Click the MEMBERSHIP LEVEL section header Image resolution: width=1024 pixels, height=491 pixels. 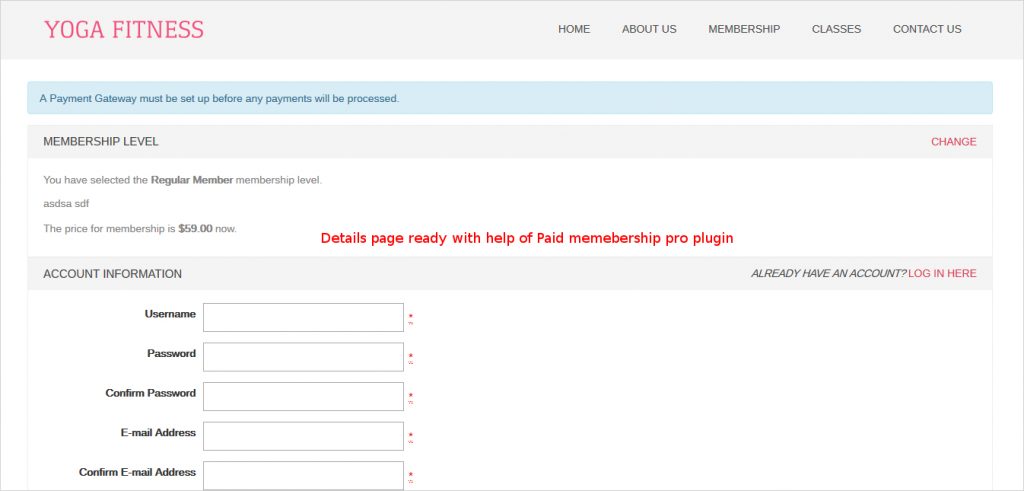coord(101,142)
